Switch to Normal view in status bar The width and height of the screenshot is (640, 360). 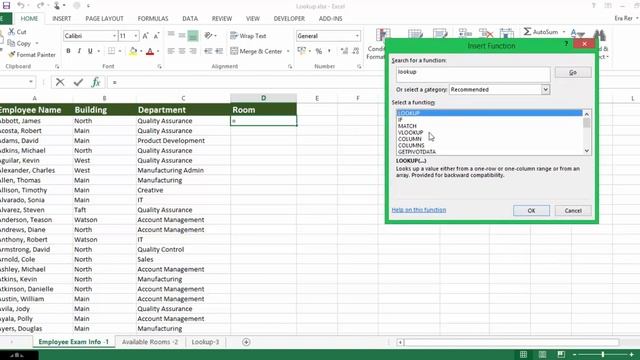[x=523, y=354]
